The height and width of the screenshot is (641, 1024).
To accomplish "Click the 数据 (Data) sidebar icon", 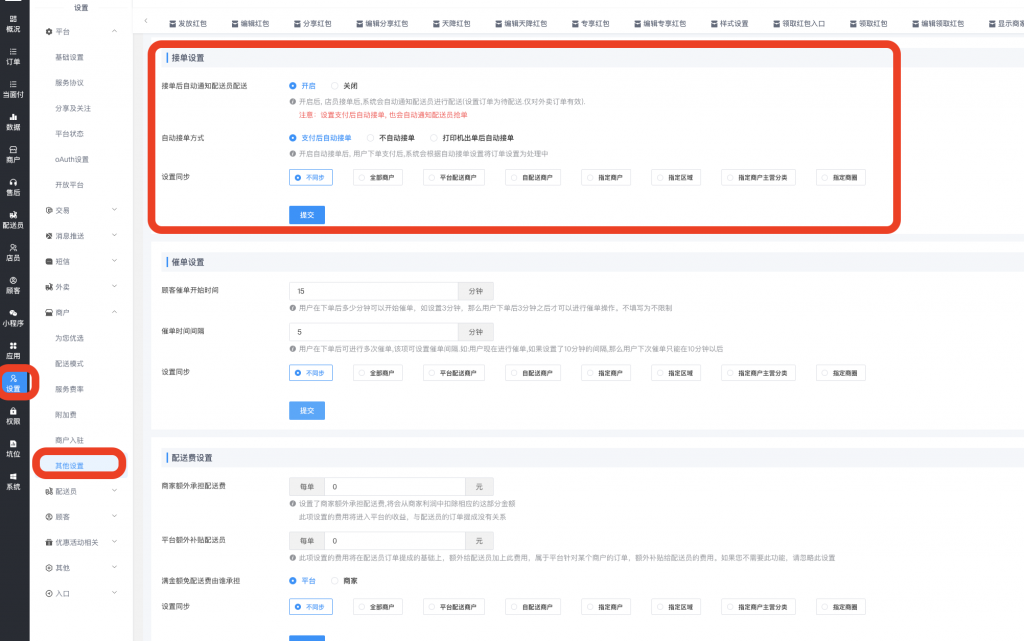I will [13, 121].
